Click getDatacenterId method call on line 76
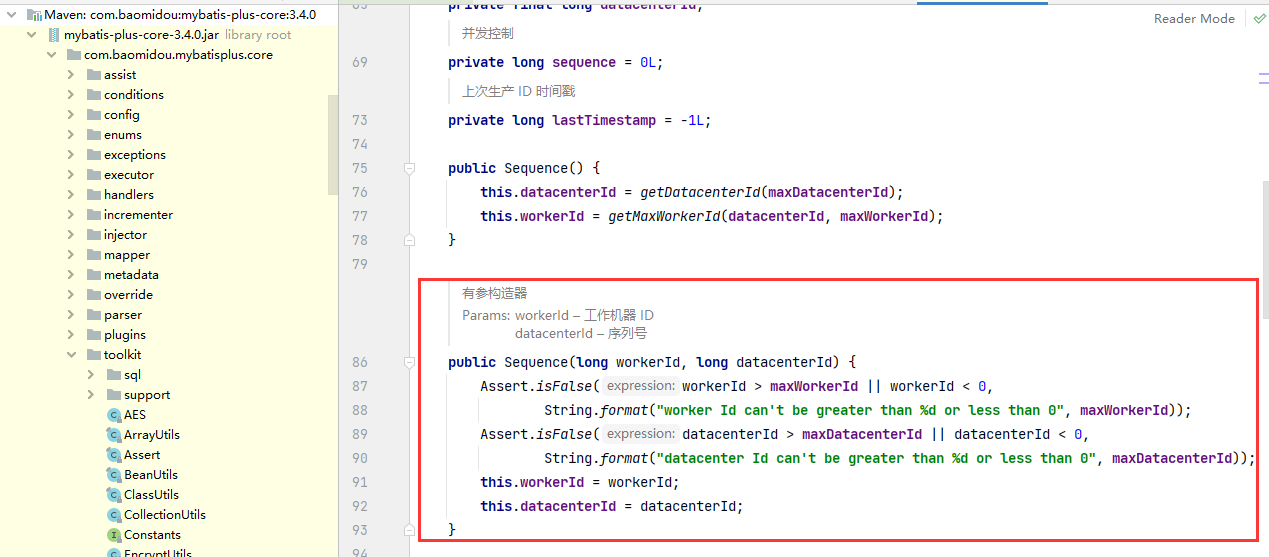 [x=699, y=192]
